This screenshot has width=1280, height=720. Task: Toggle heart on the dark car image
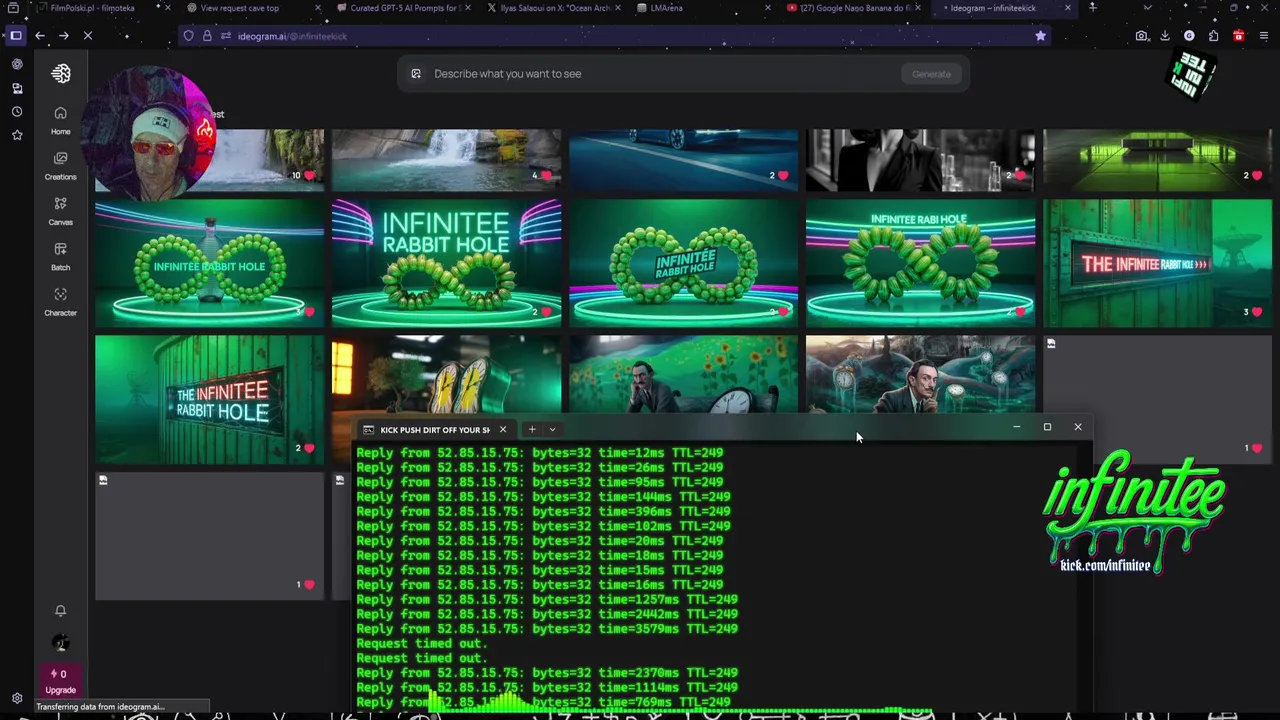coord(783,176)
